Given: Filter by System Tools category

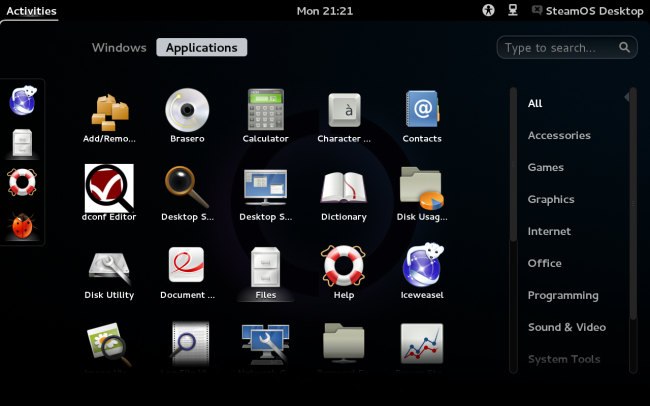Looking at the screenshot, I should pos(564,359).
